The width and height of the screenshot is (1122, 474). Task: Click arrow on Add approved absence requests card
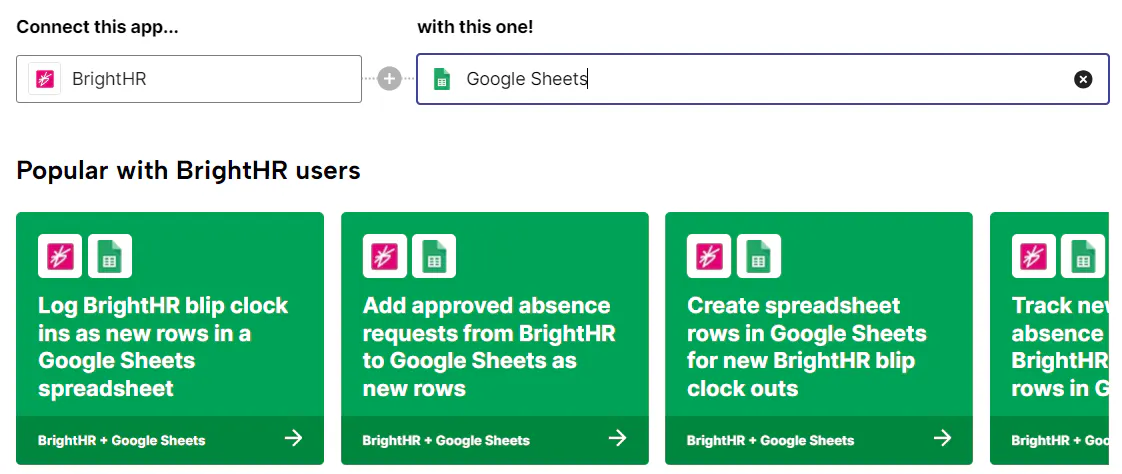coord(618,438)
